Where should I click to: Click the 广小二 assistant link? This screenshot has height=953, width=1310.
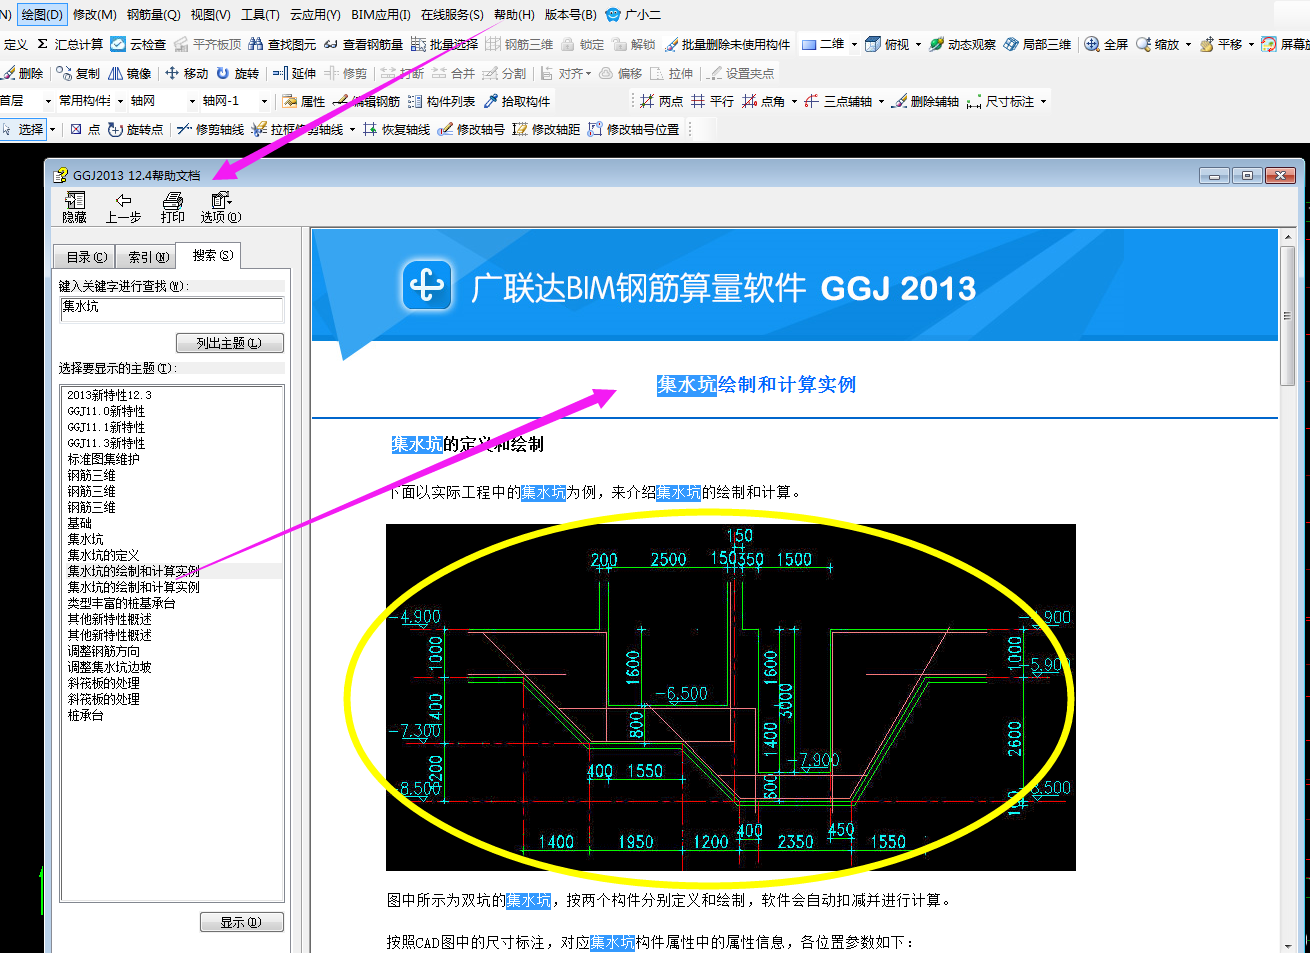tap(633, 15)
